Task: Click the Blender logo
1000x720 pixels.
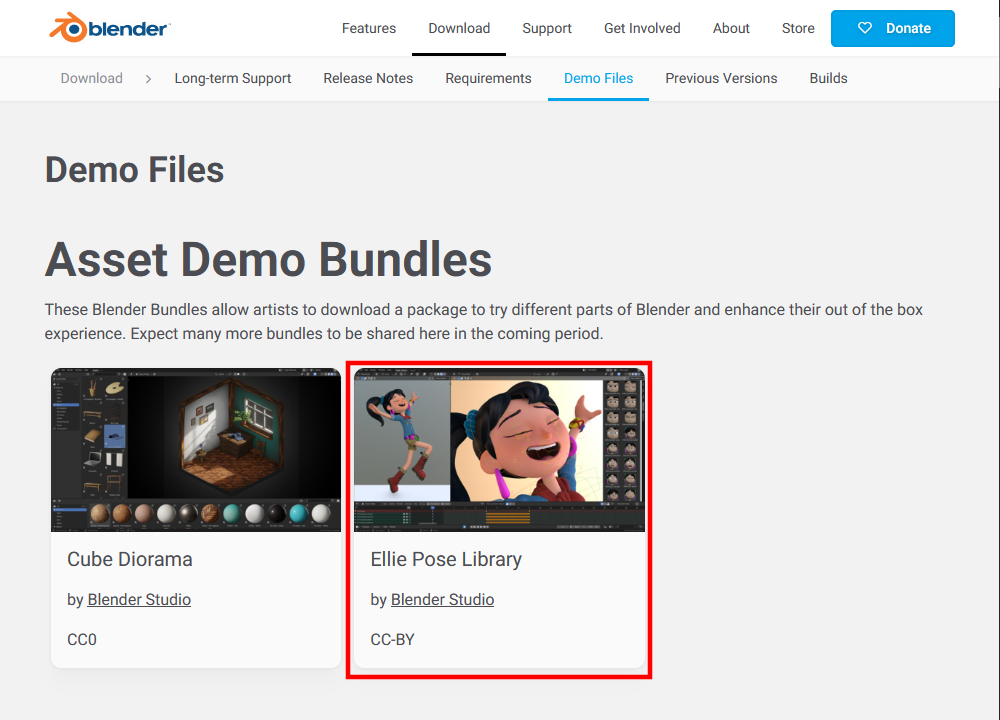Action: (110, 28)
